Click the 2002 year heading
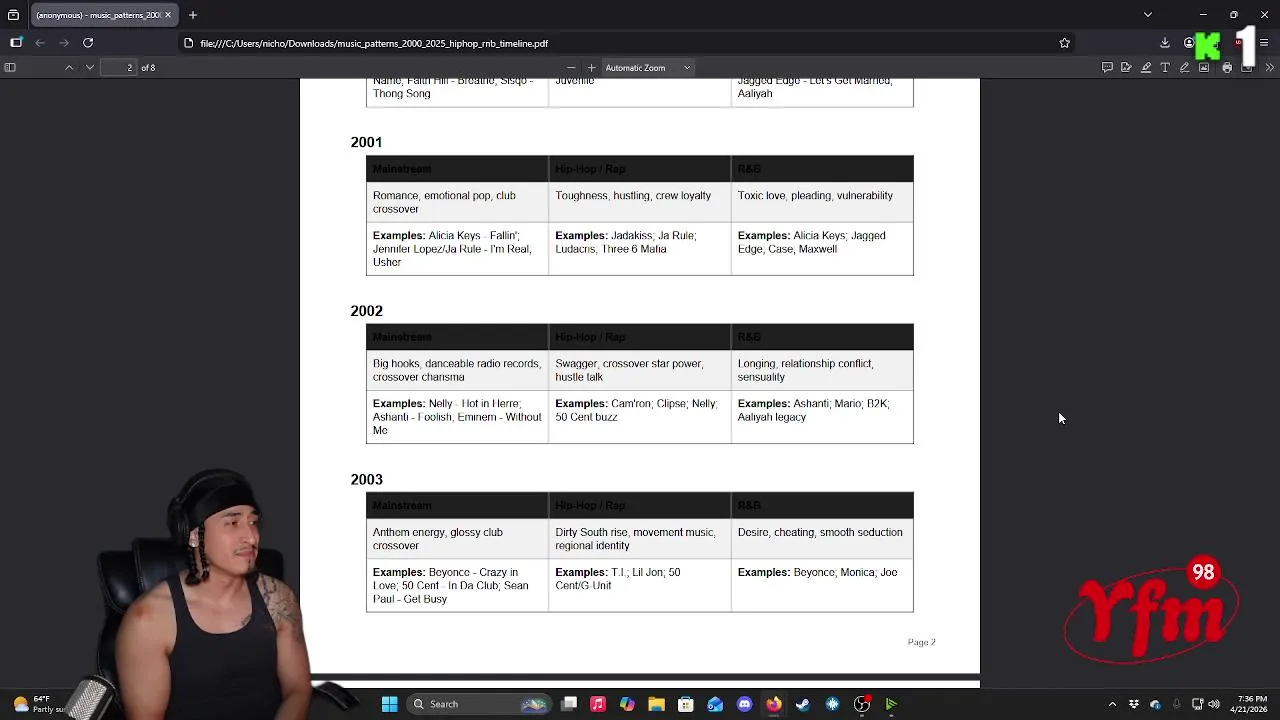1280x720 pixels. pyautogui.click(x=366, y=311)
